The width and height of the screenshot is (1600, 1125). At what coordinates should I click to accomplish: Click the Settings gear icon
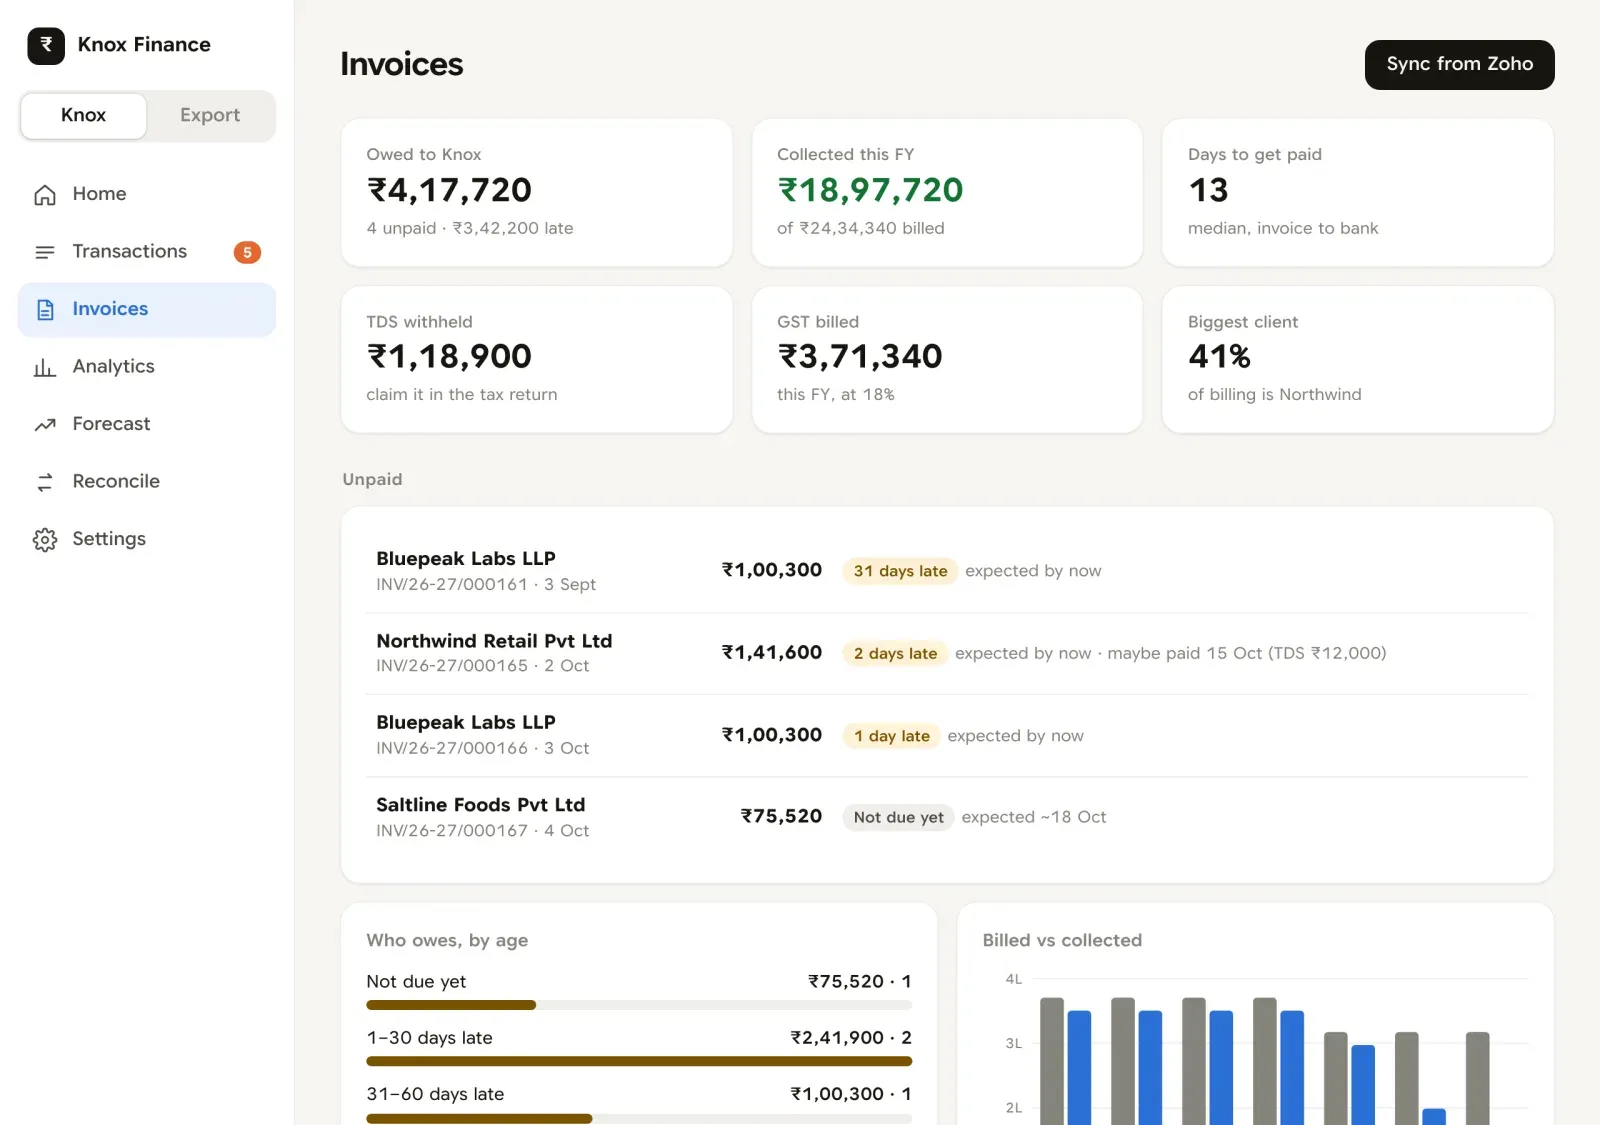pos(45,540)
